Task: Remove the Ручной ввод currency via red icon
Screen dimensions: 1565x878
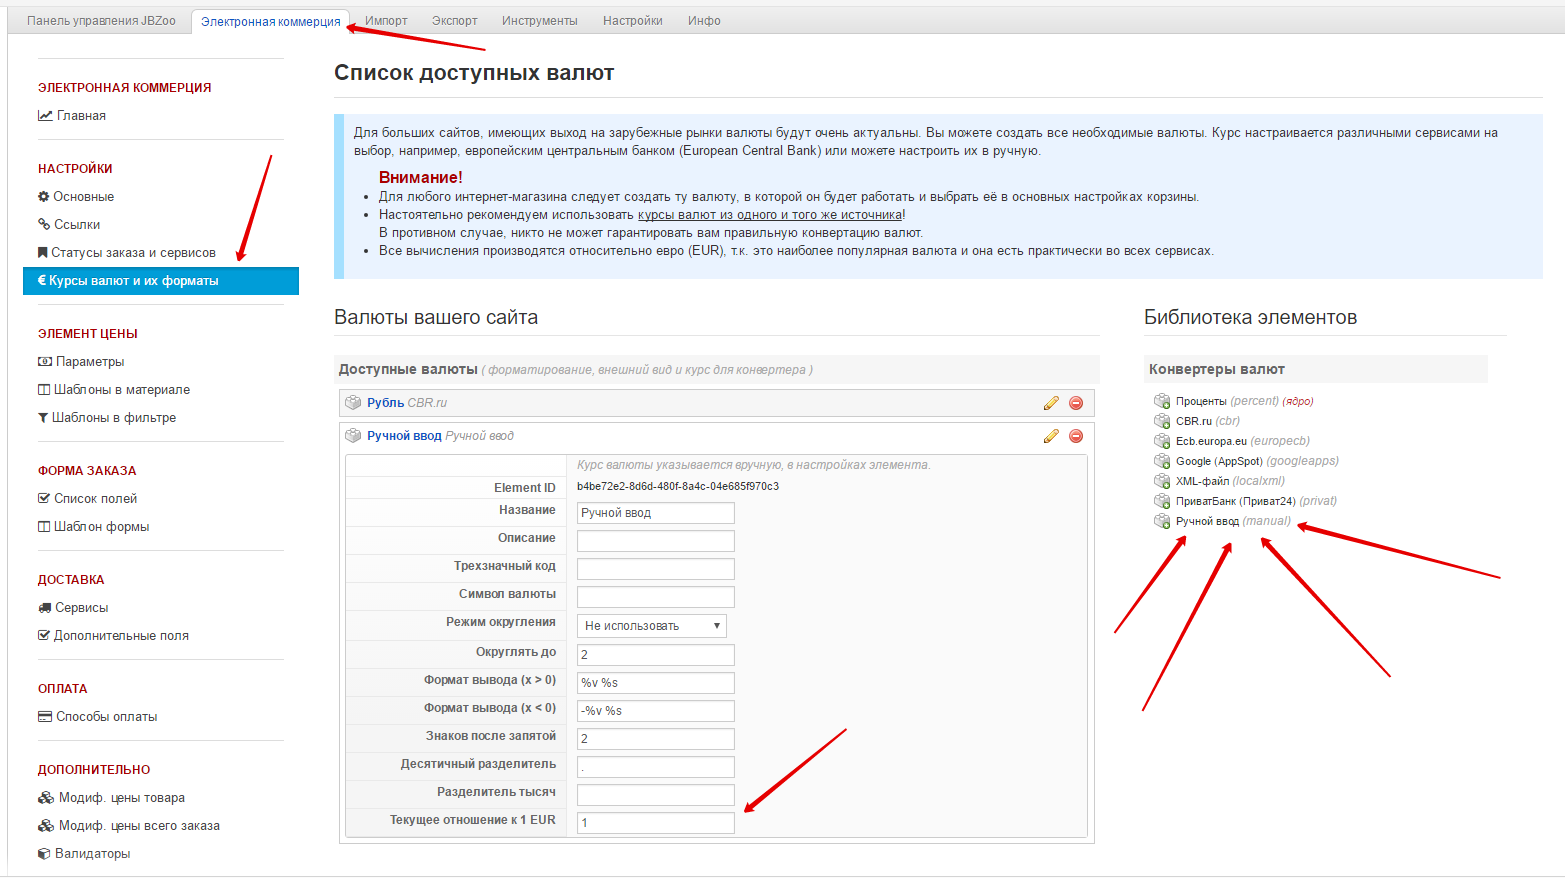Action: pyautogui.click(x=1076, y=436)
